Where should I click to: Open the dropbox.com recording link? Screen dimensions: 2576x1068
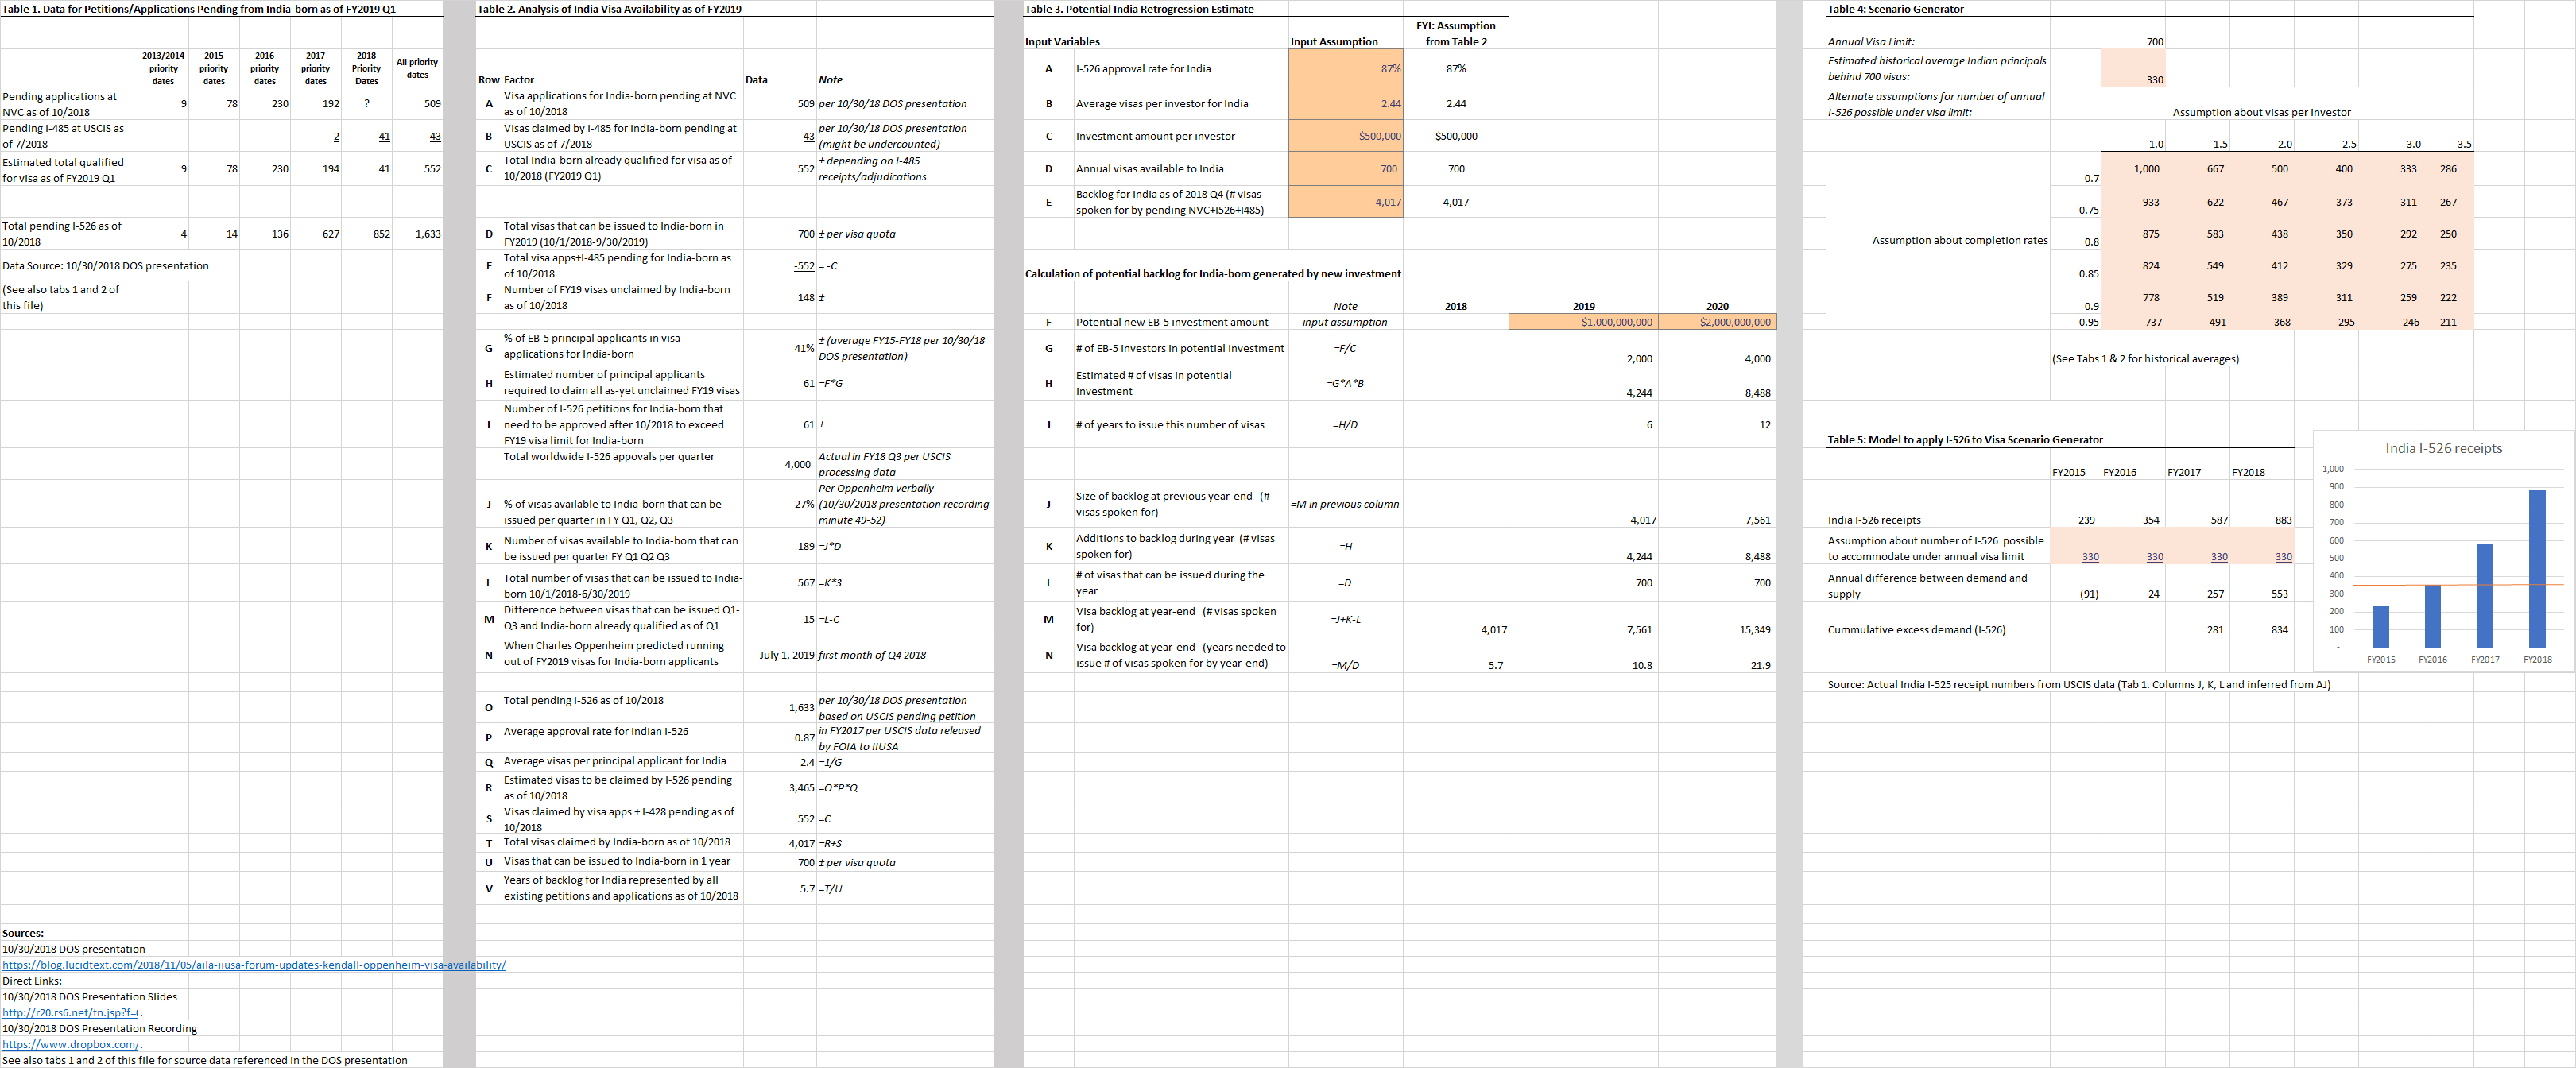[70, 1044]
